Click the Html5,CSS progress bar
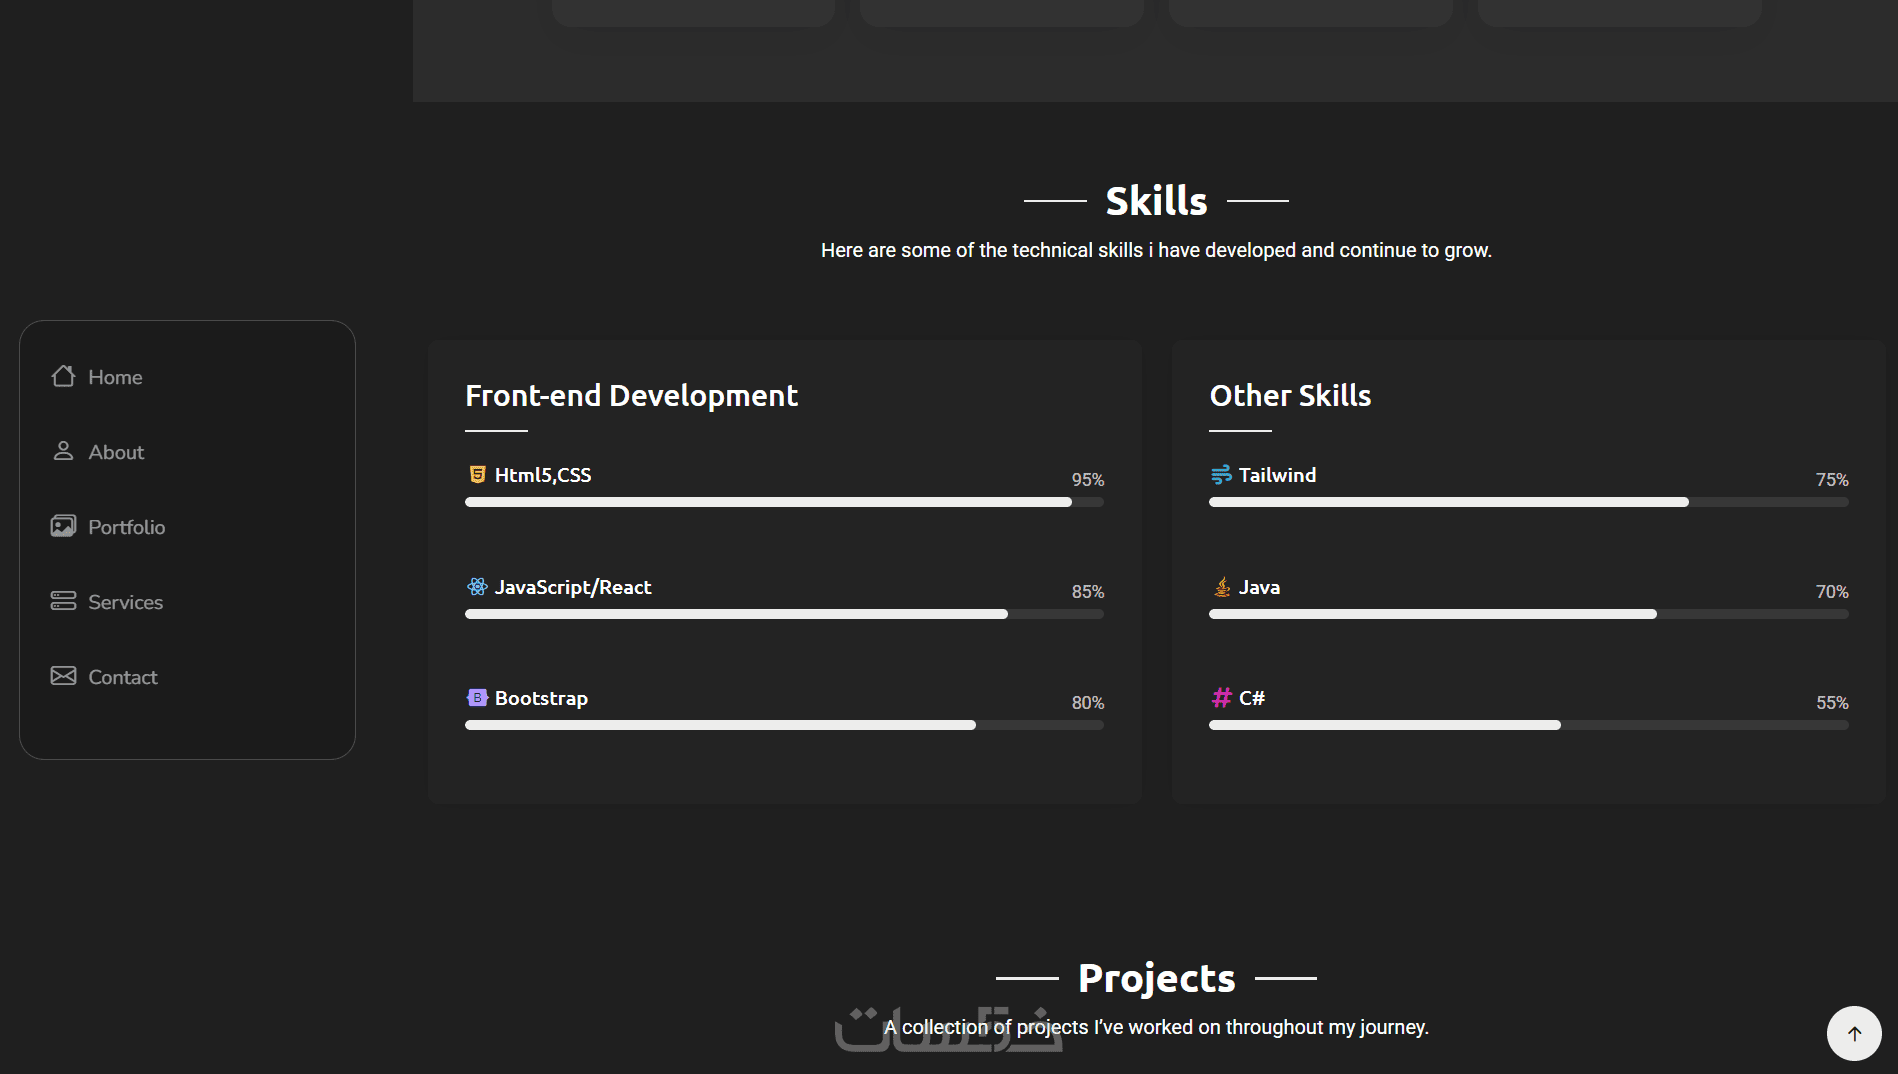The width and height of the screenshot is (1898, 1074). click(784, 502)
